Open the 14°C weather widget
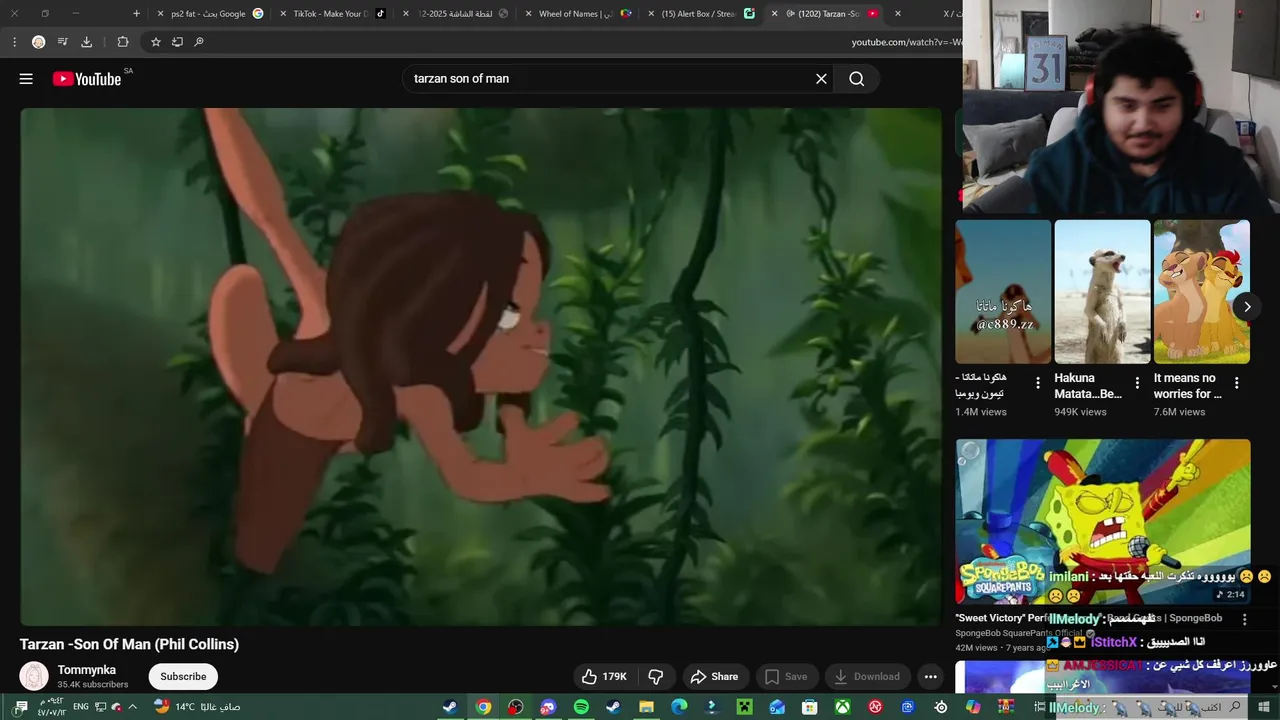 click(x=196, y=707)
